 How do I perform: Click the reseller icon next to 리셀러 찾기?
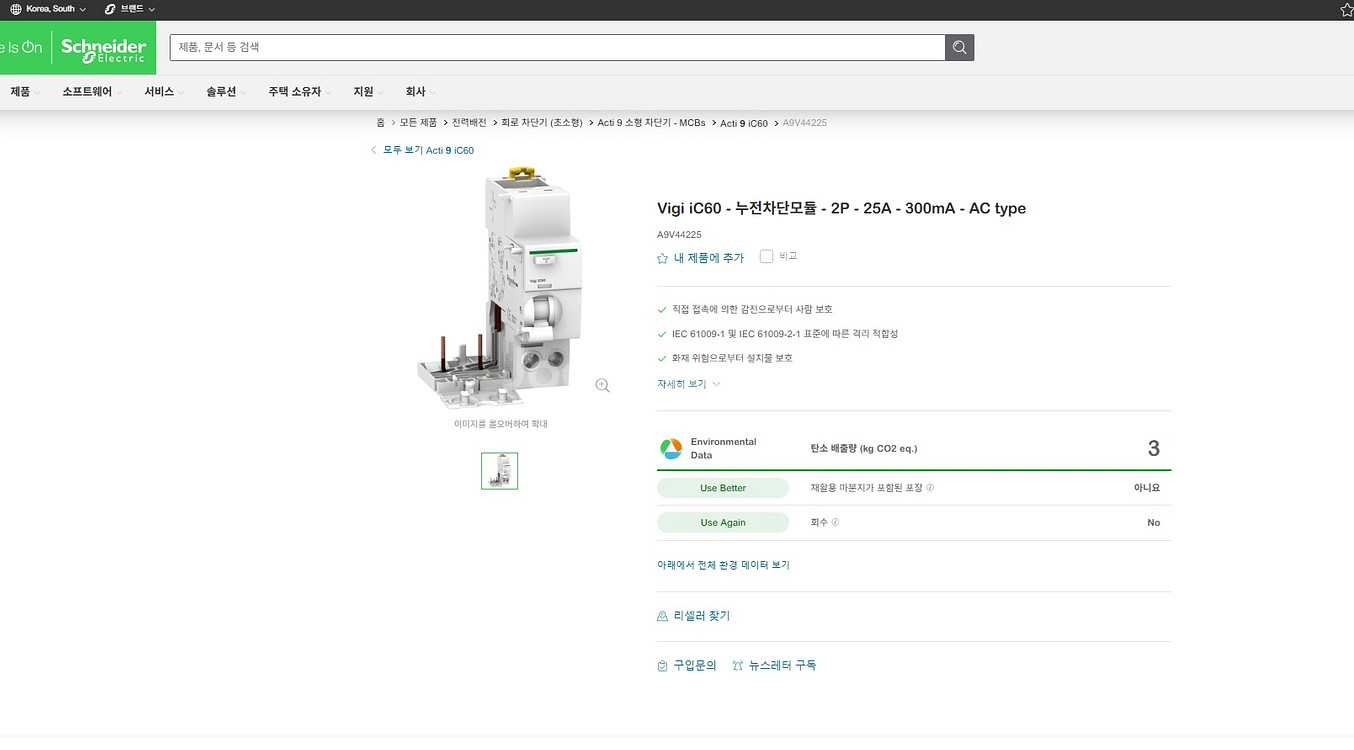point(662,616)
